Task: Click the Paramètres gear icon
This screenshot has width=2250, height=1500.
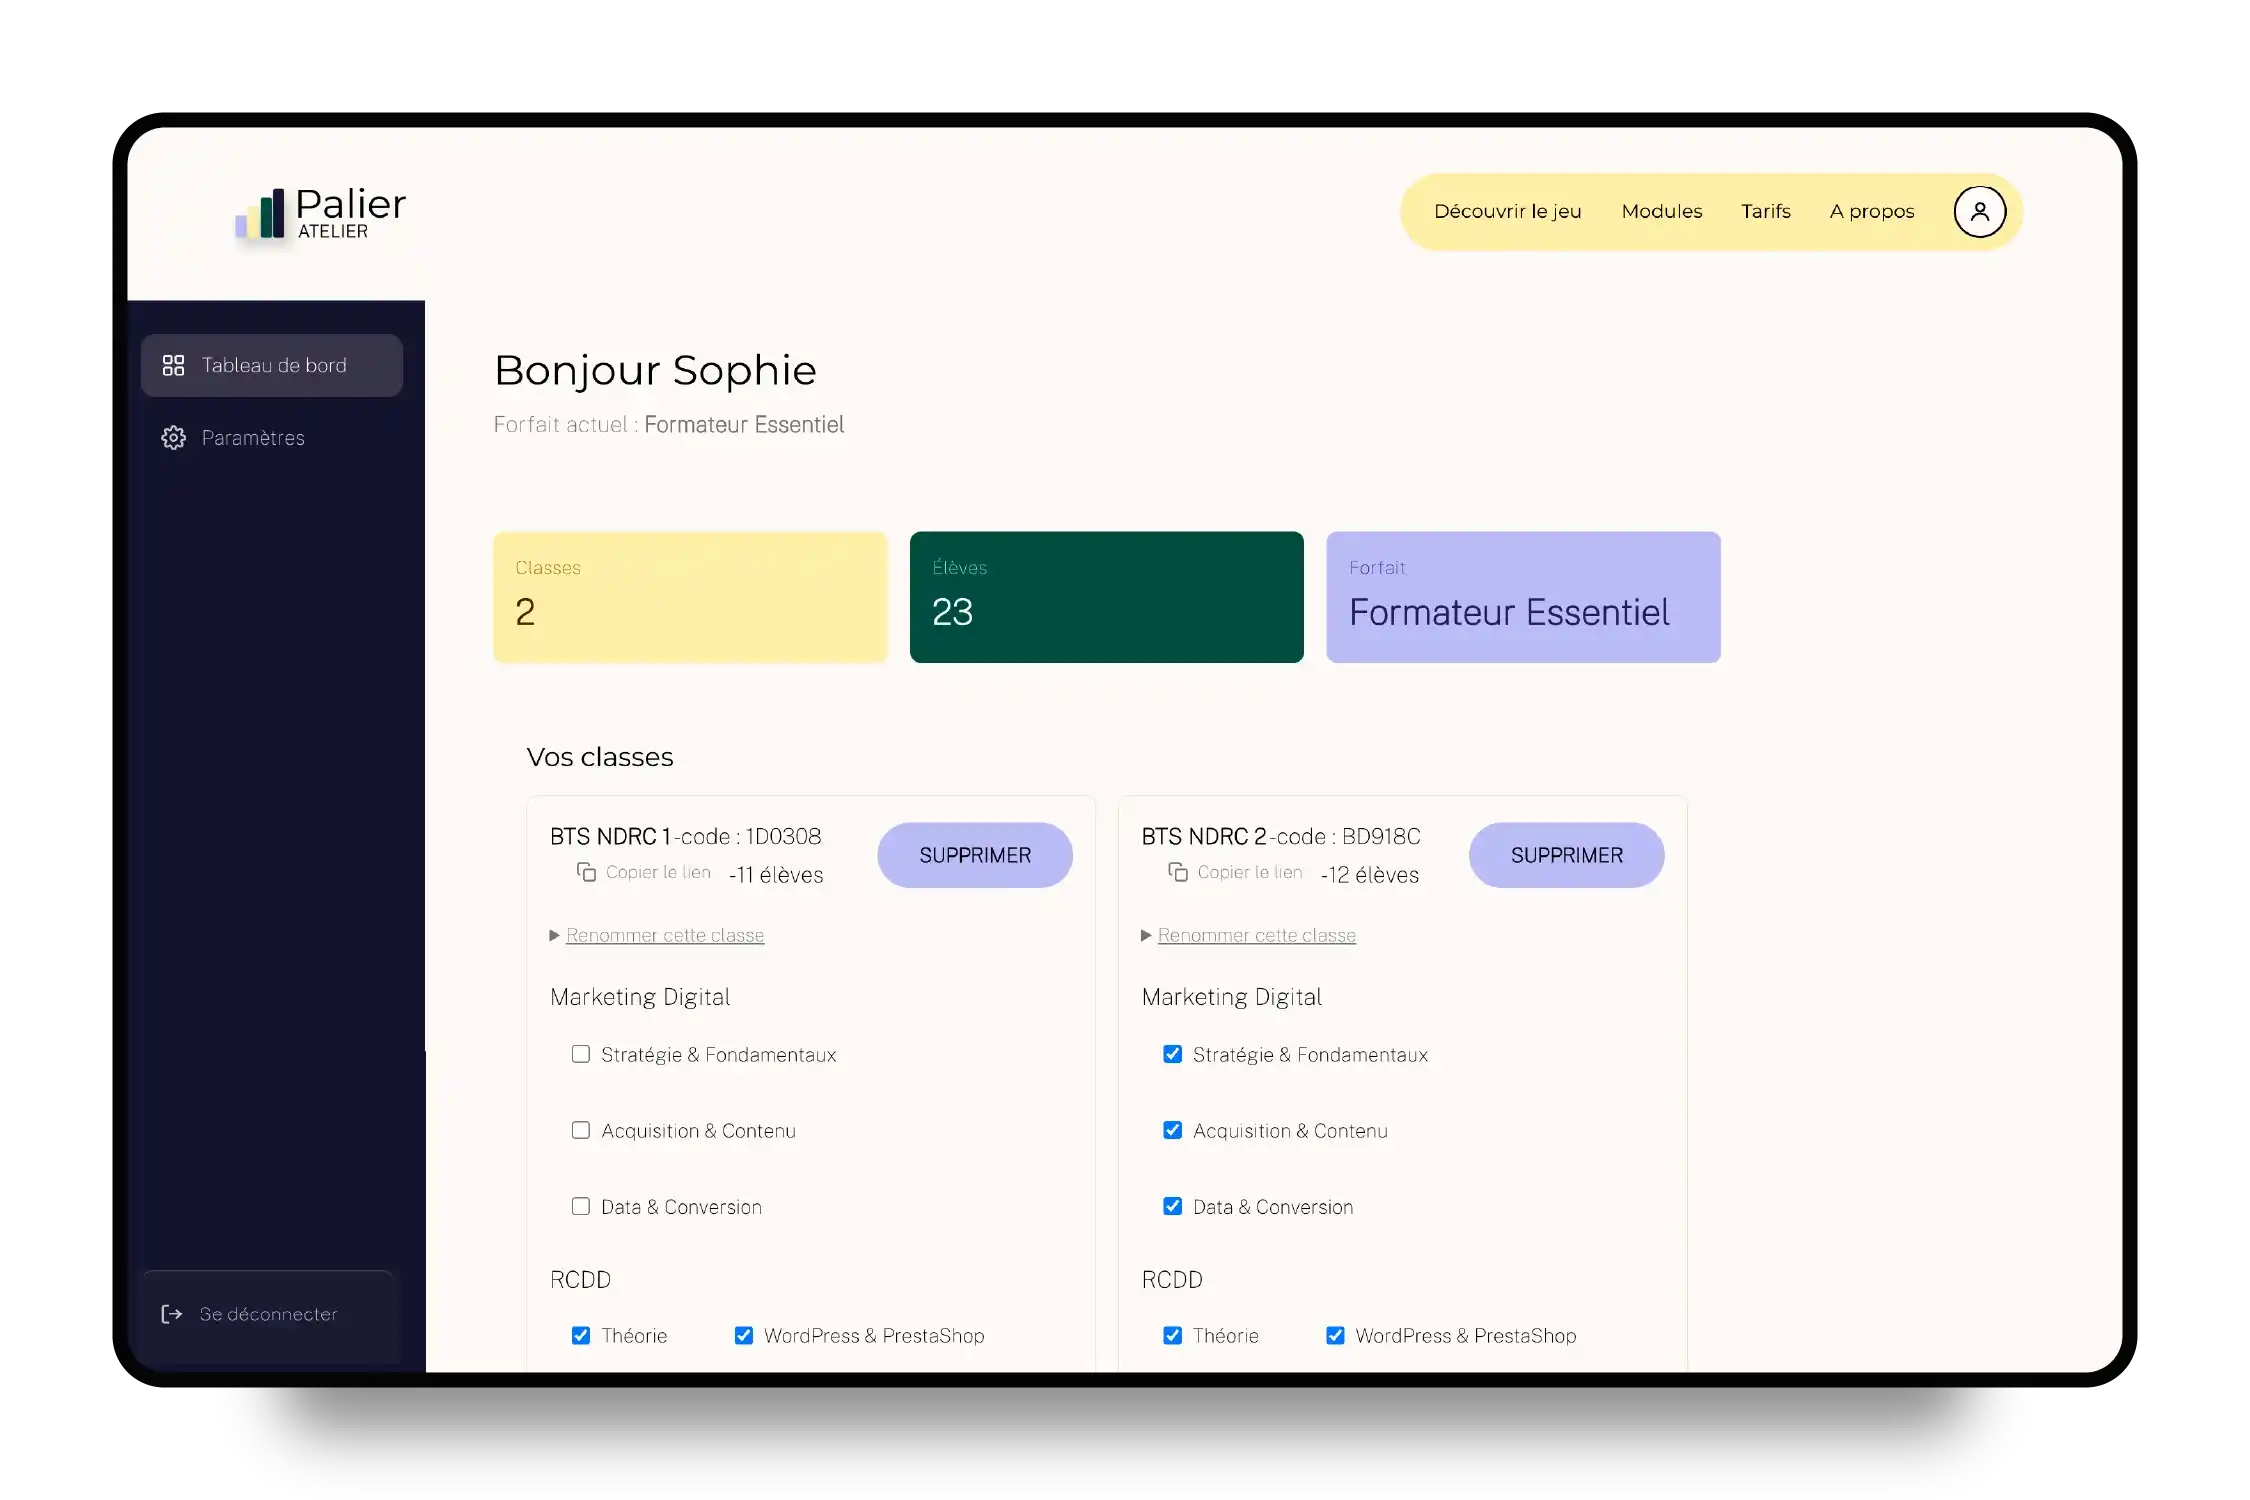Action: pyautogui.click(x=173, y=438)
